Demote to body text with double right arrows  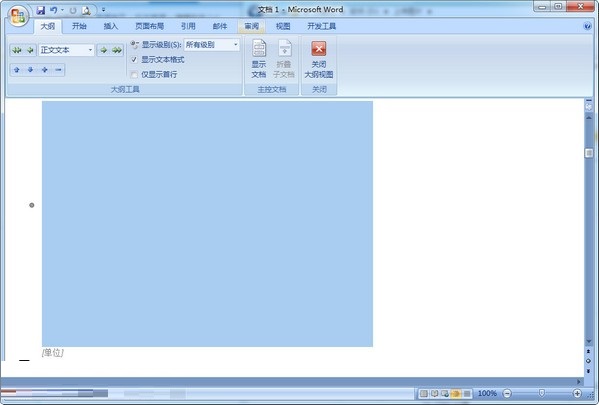tap(117, 50)
